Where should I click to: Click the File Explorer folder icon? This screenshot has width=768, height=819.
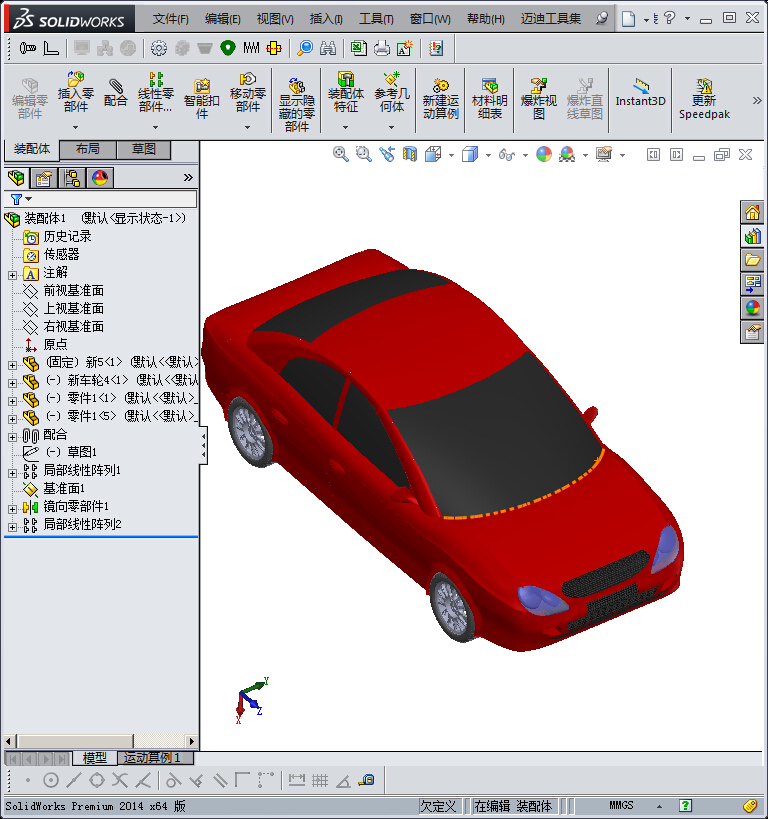coord(752,260)
